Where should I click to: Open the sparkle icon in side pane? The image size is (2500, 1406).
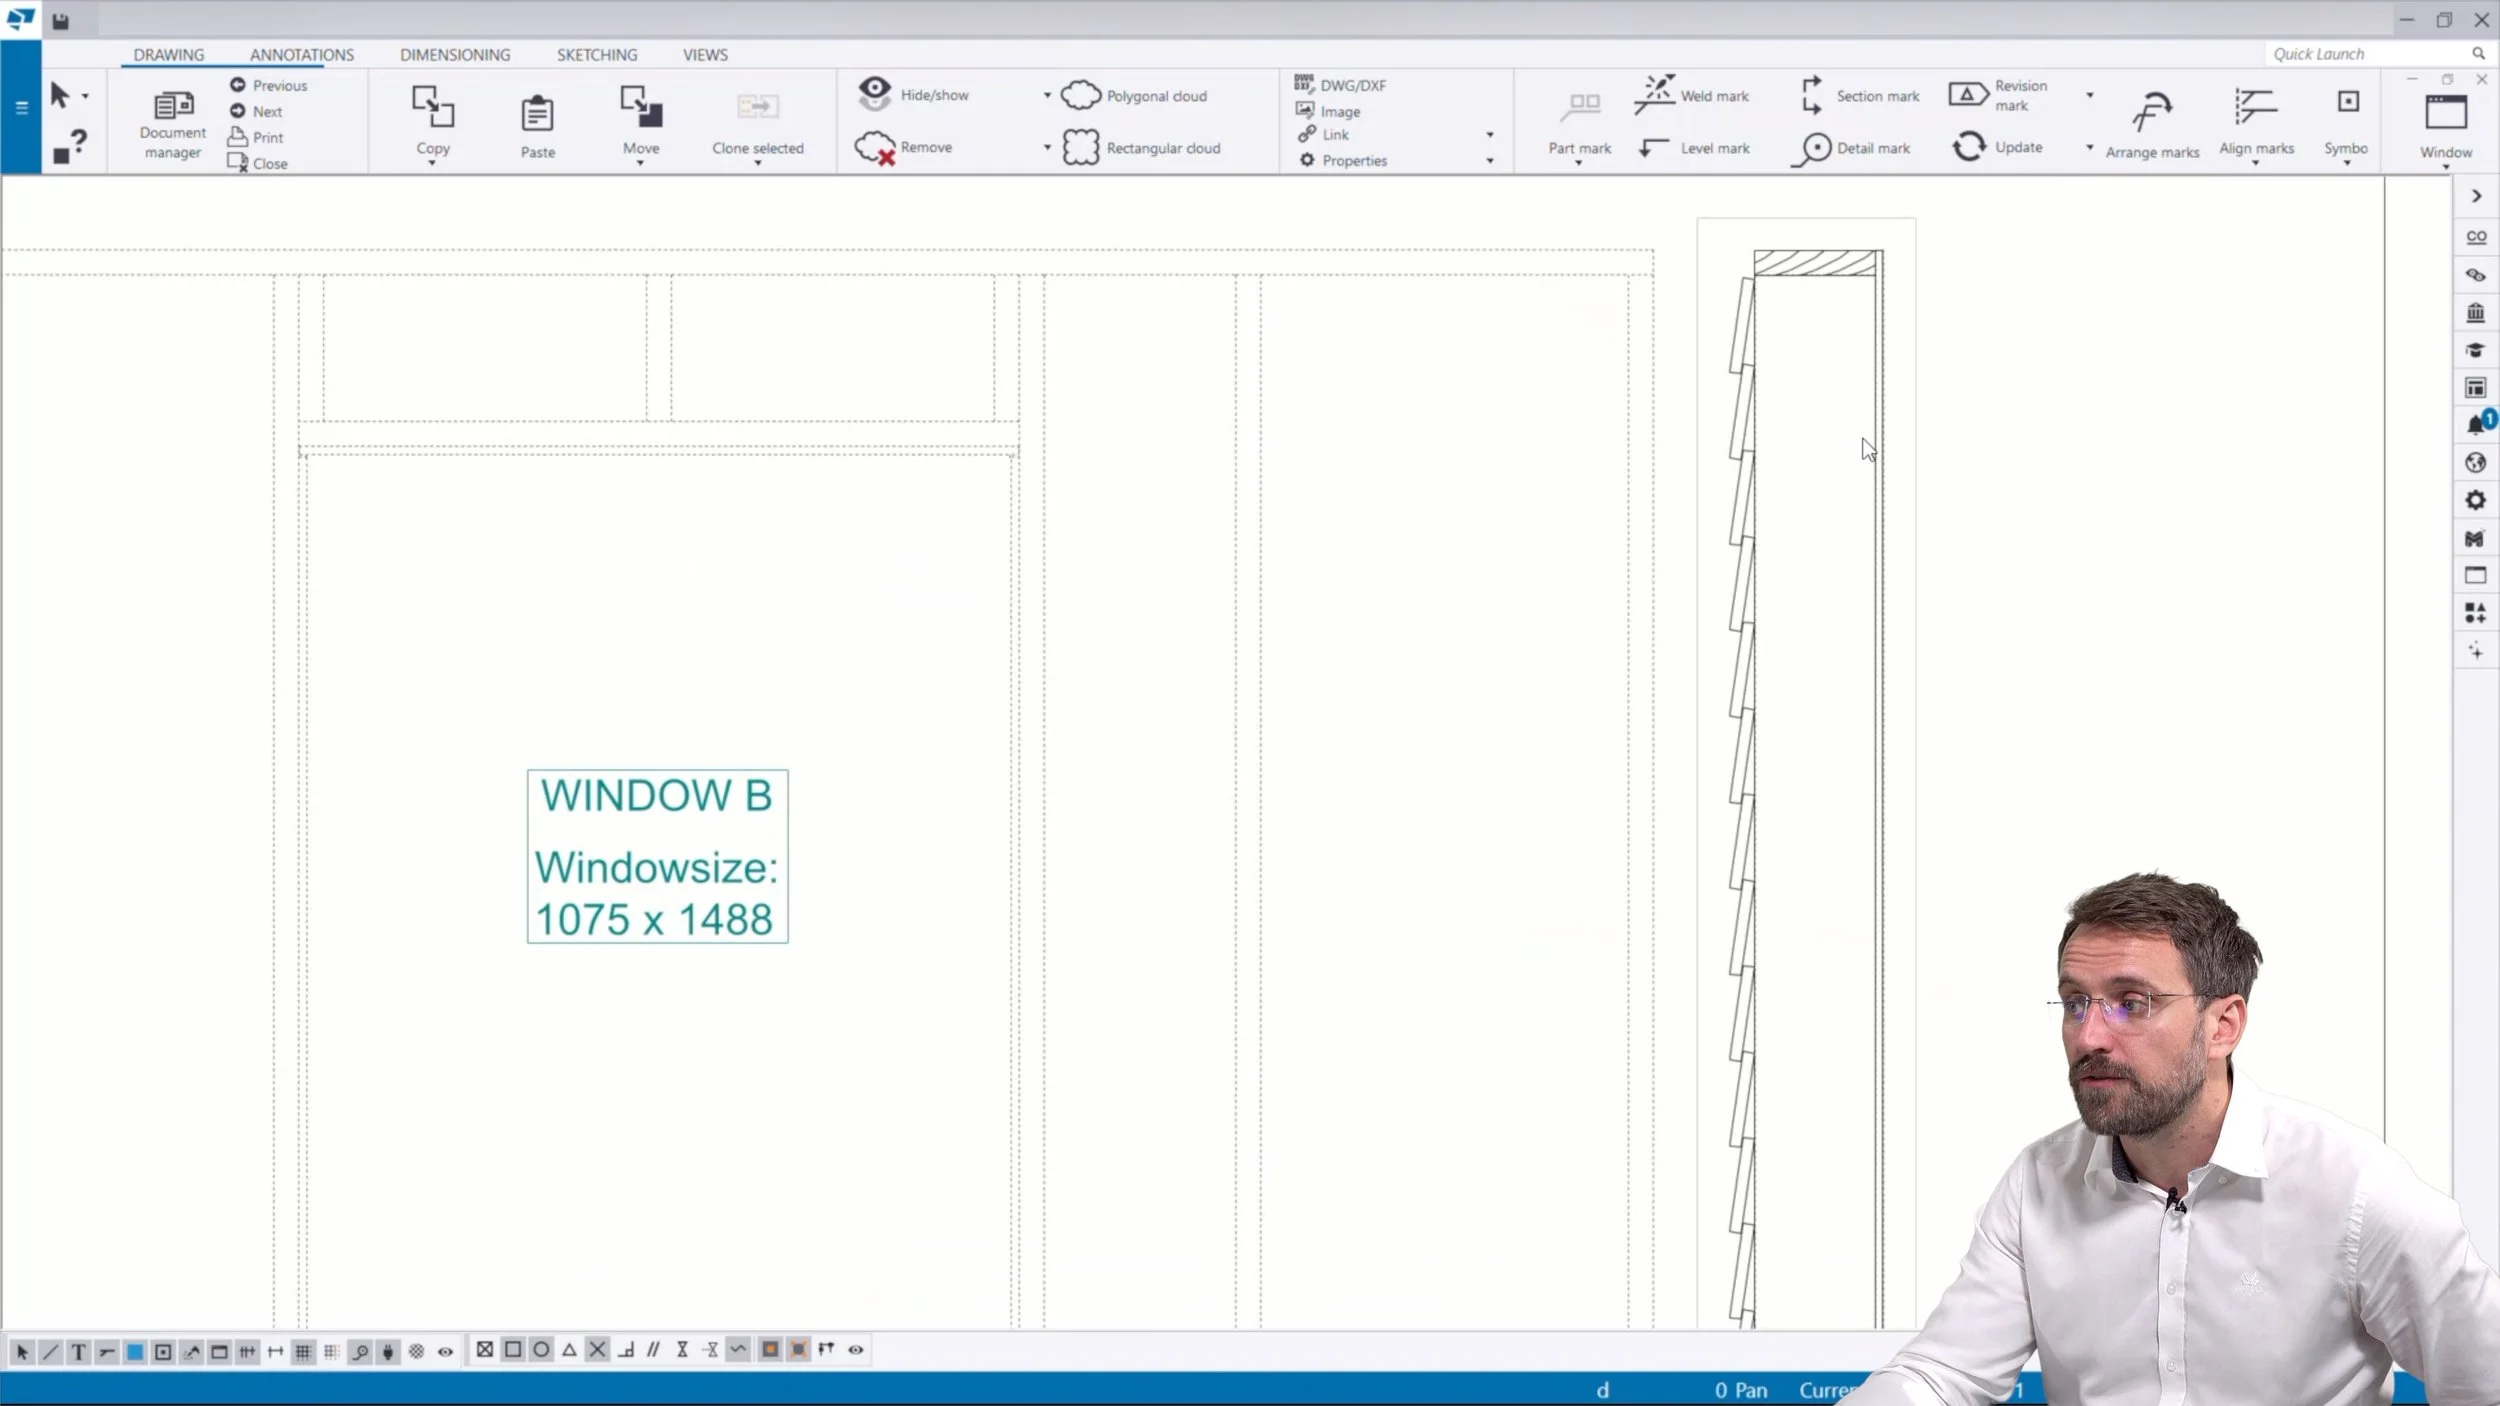click(2476, 651)
